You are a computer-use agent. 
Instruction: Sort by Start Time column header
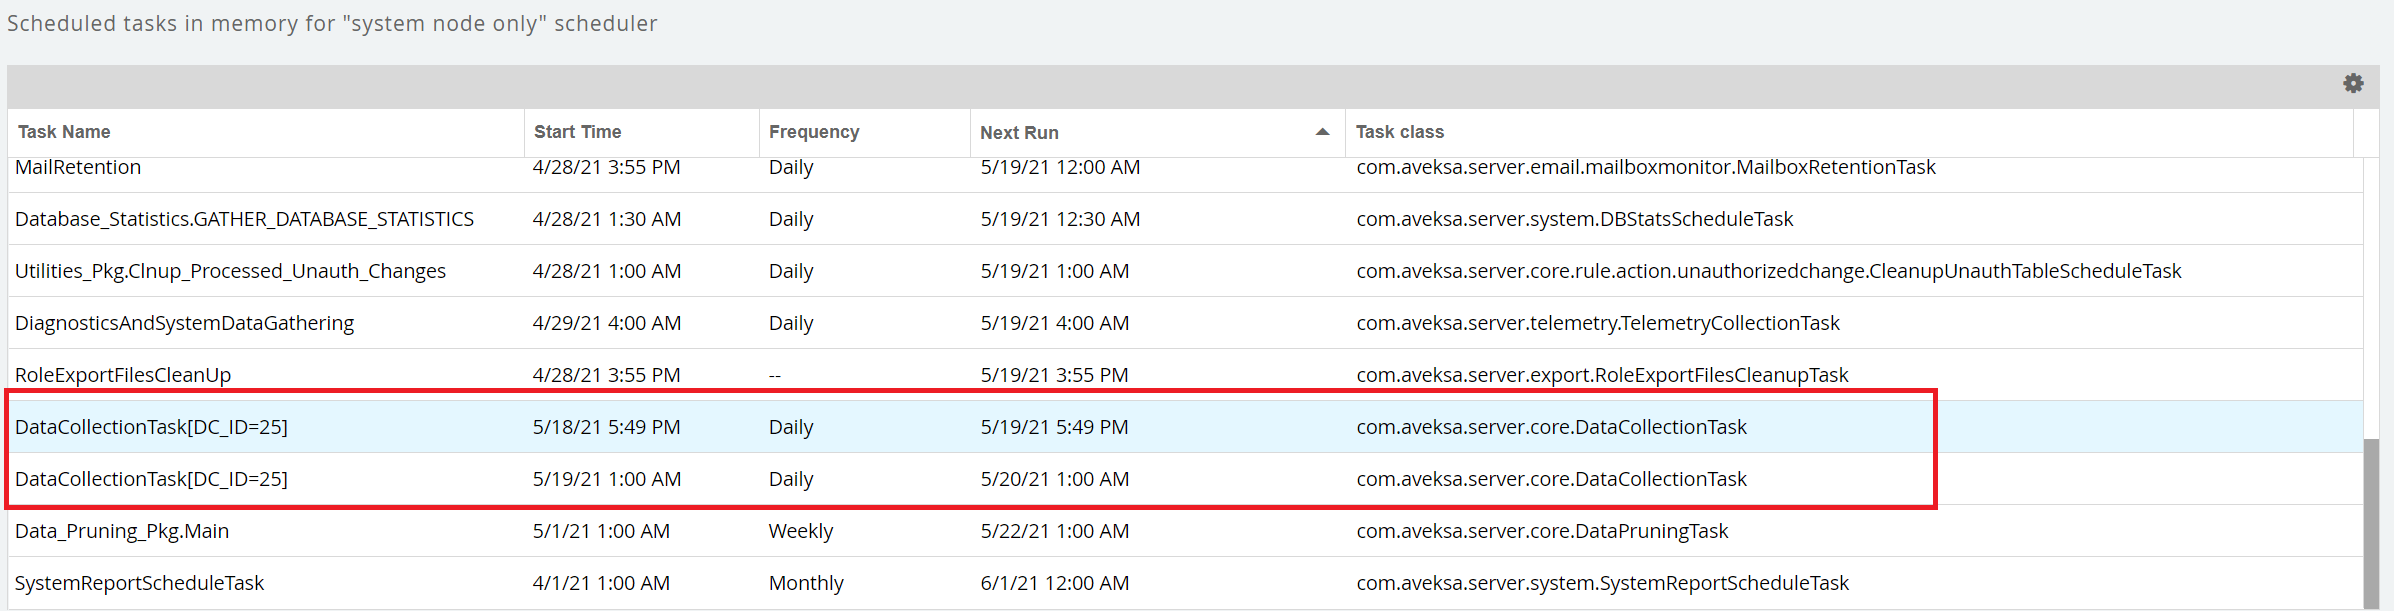(x=577, y=132)
